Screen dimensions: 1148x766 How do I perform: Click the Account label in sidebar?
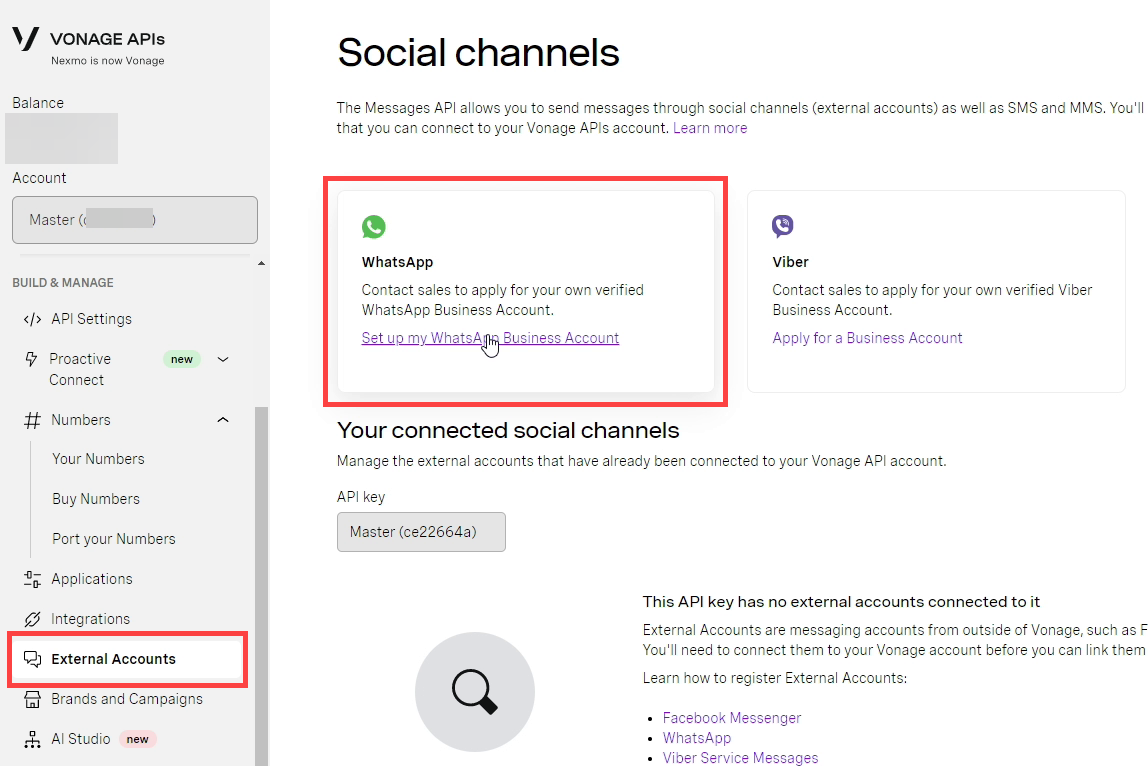click(x=40, y=178)
